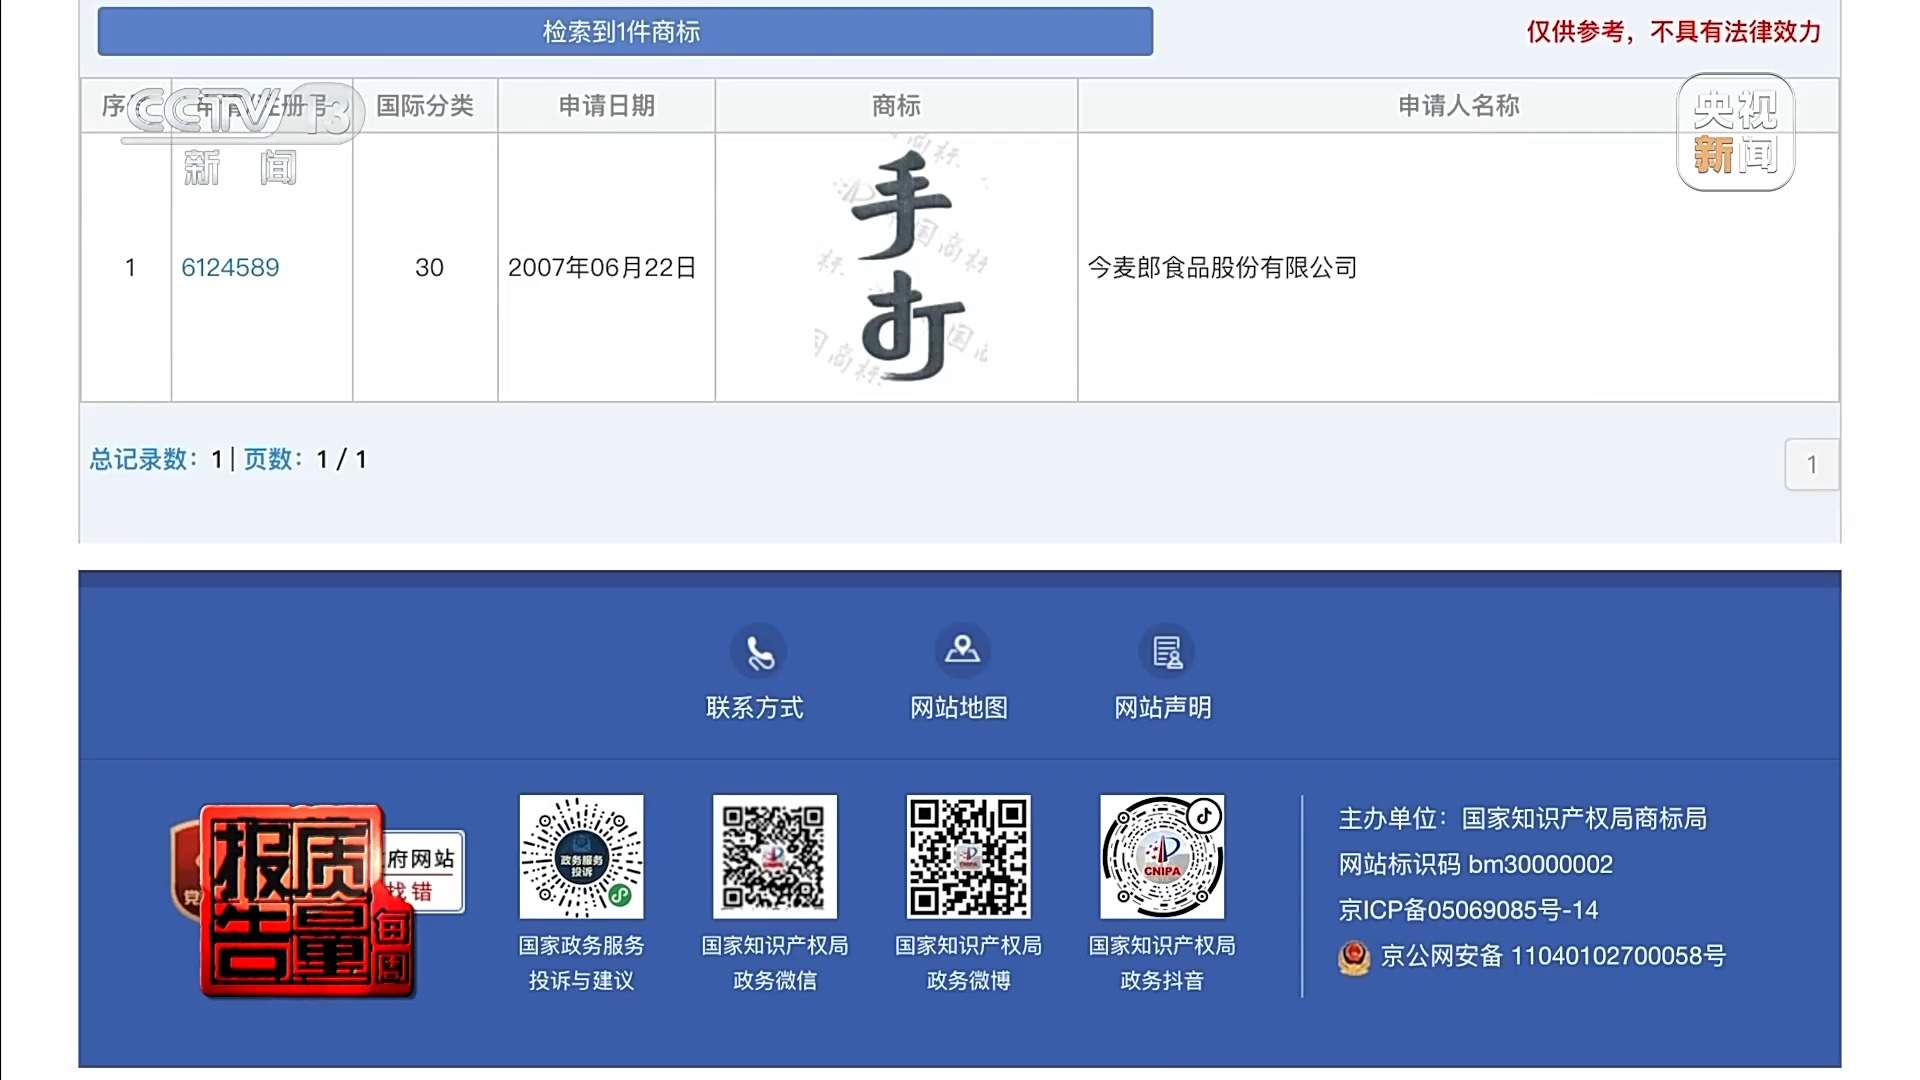The image size is (1920, 1080).
Task: Open 京ICP备05069085号-14 link
Action: (x=1469, y=910)
